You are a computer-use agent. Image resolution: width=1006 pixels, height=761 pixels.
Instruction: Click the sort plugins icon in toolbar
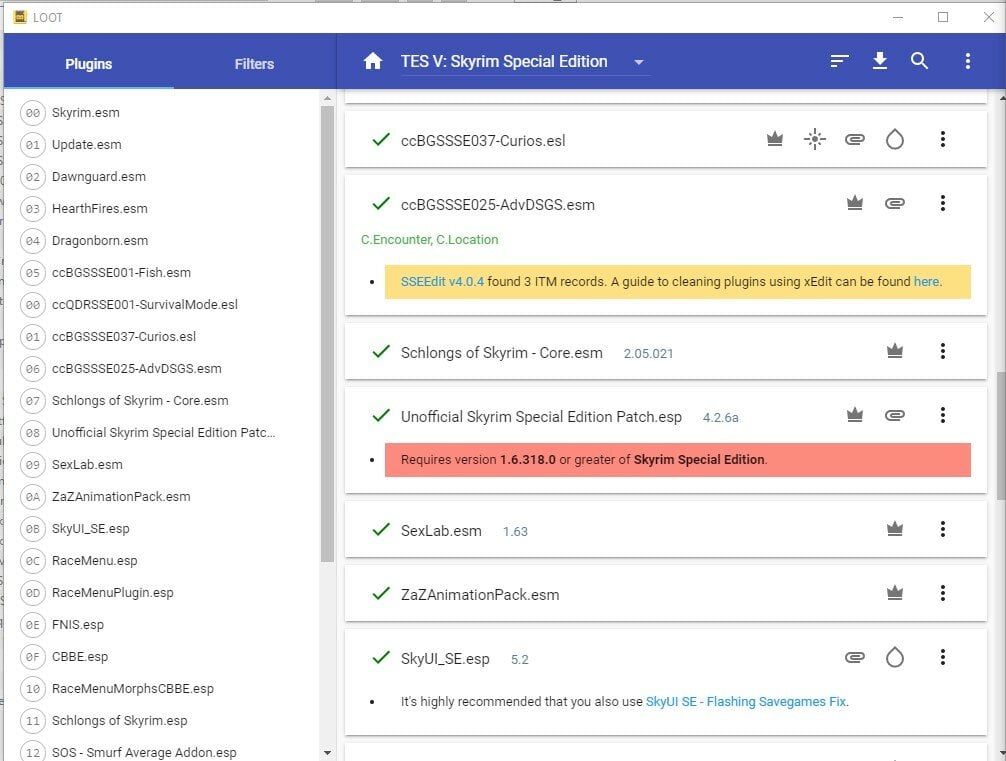[839, 62]
